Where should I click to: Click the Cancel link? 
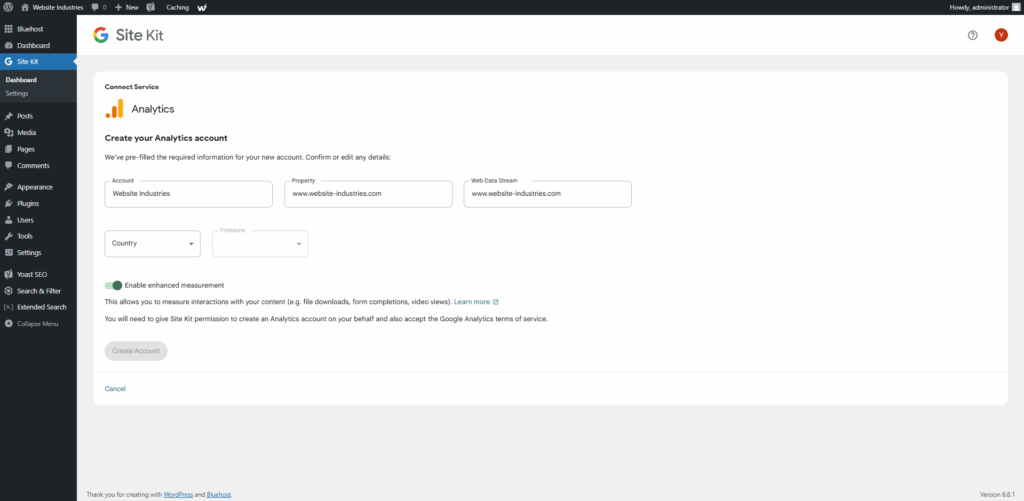coord(115,388)
